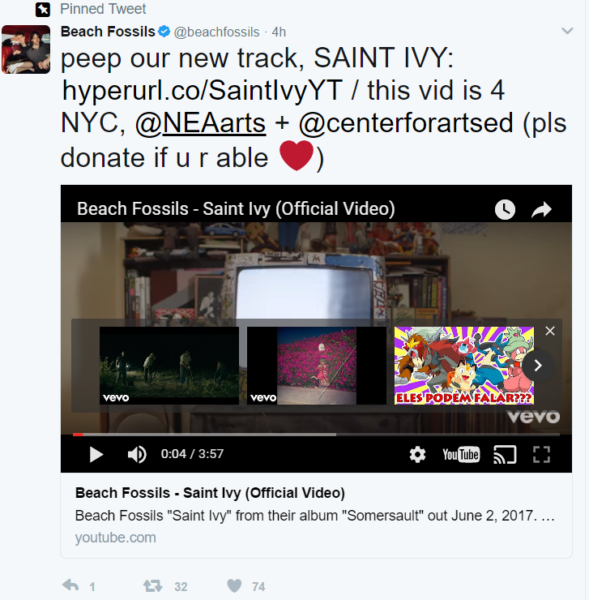The width and height of the screenshot is (589, 600).
Task: Open the hyperurl.co/SaintIvyYT link
Action: tap(202, 91)
